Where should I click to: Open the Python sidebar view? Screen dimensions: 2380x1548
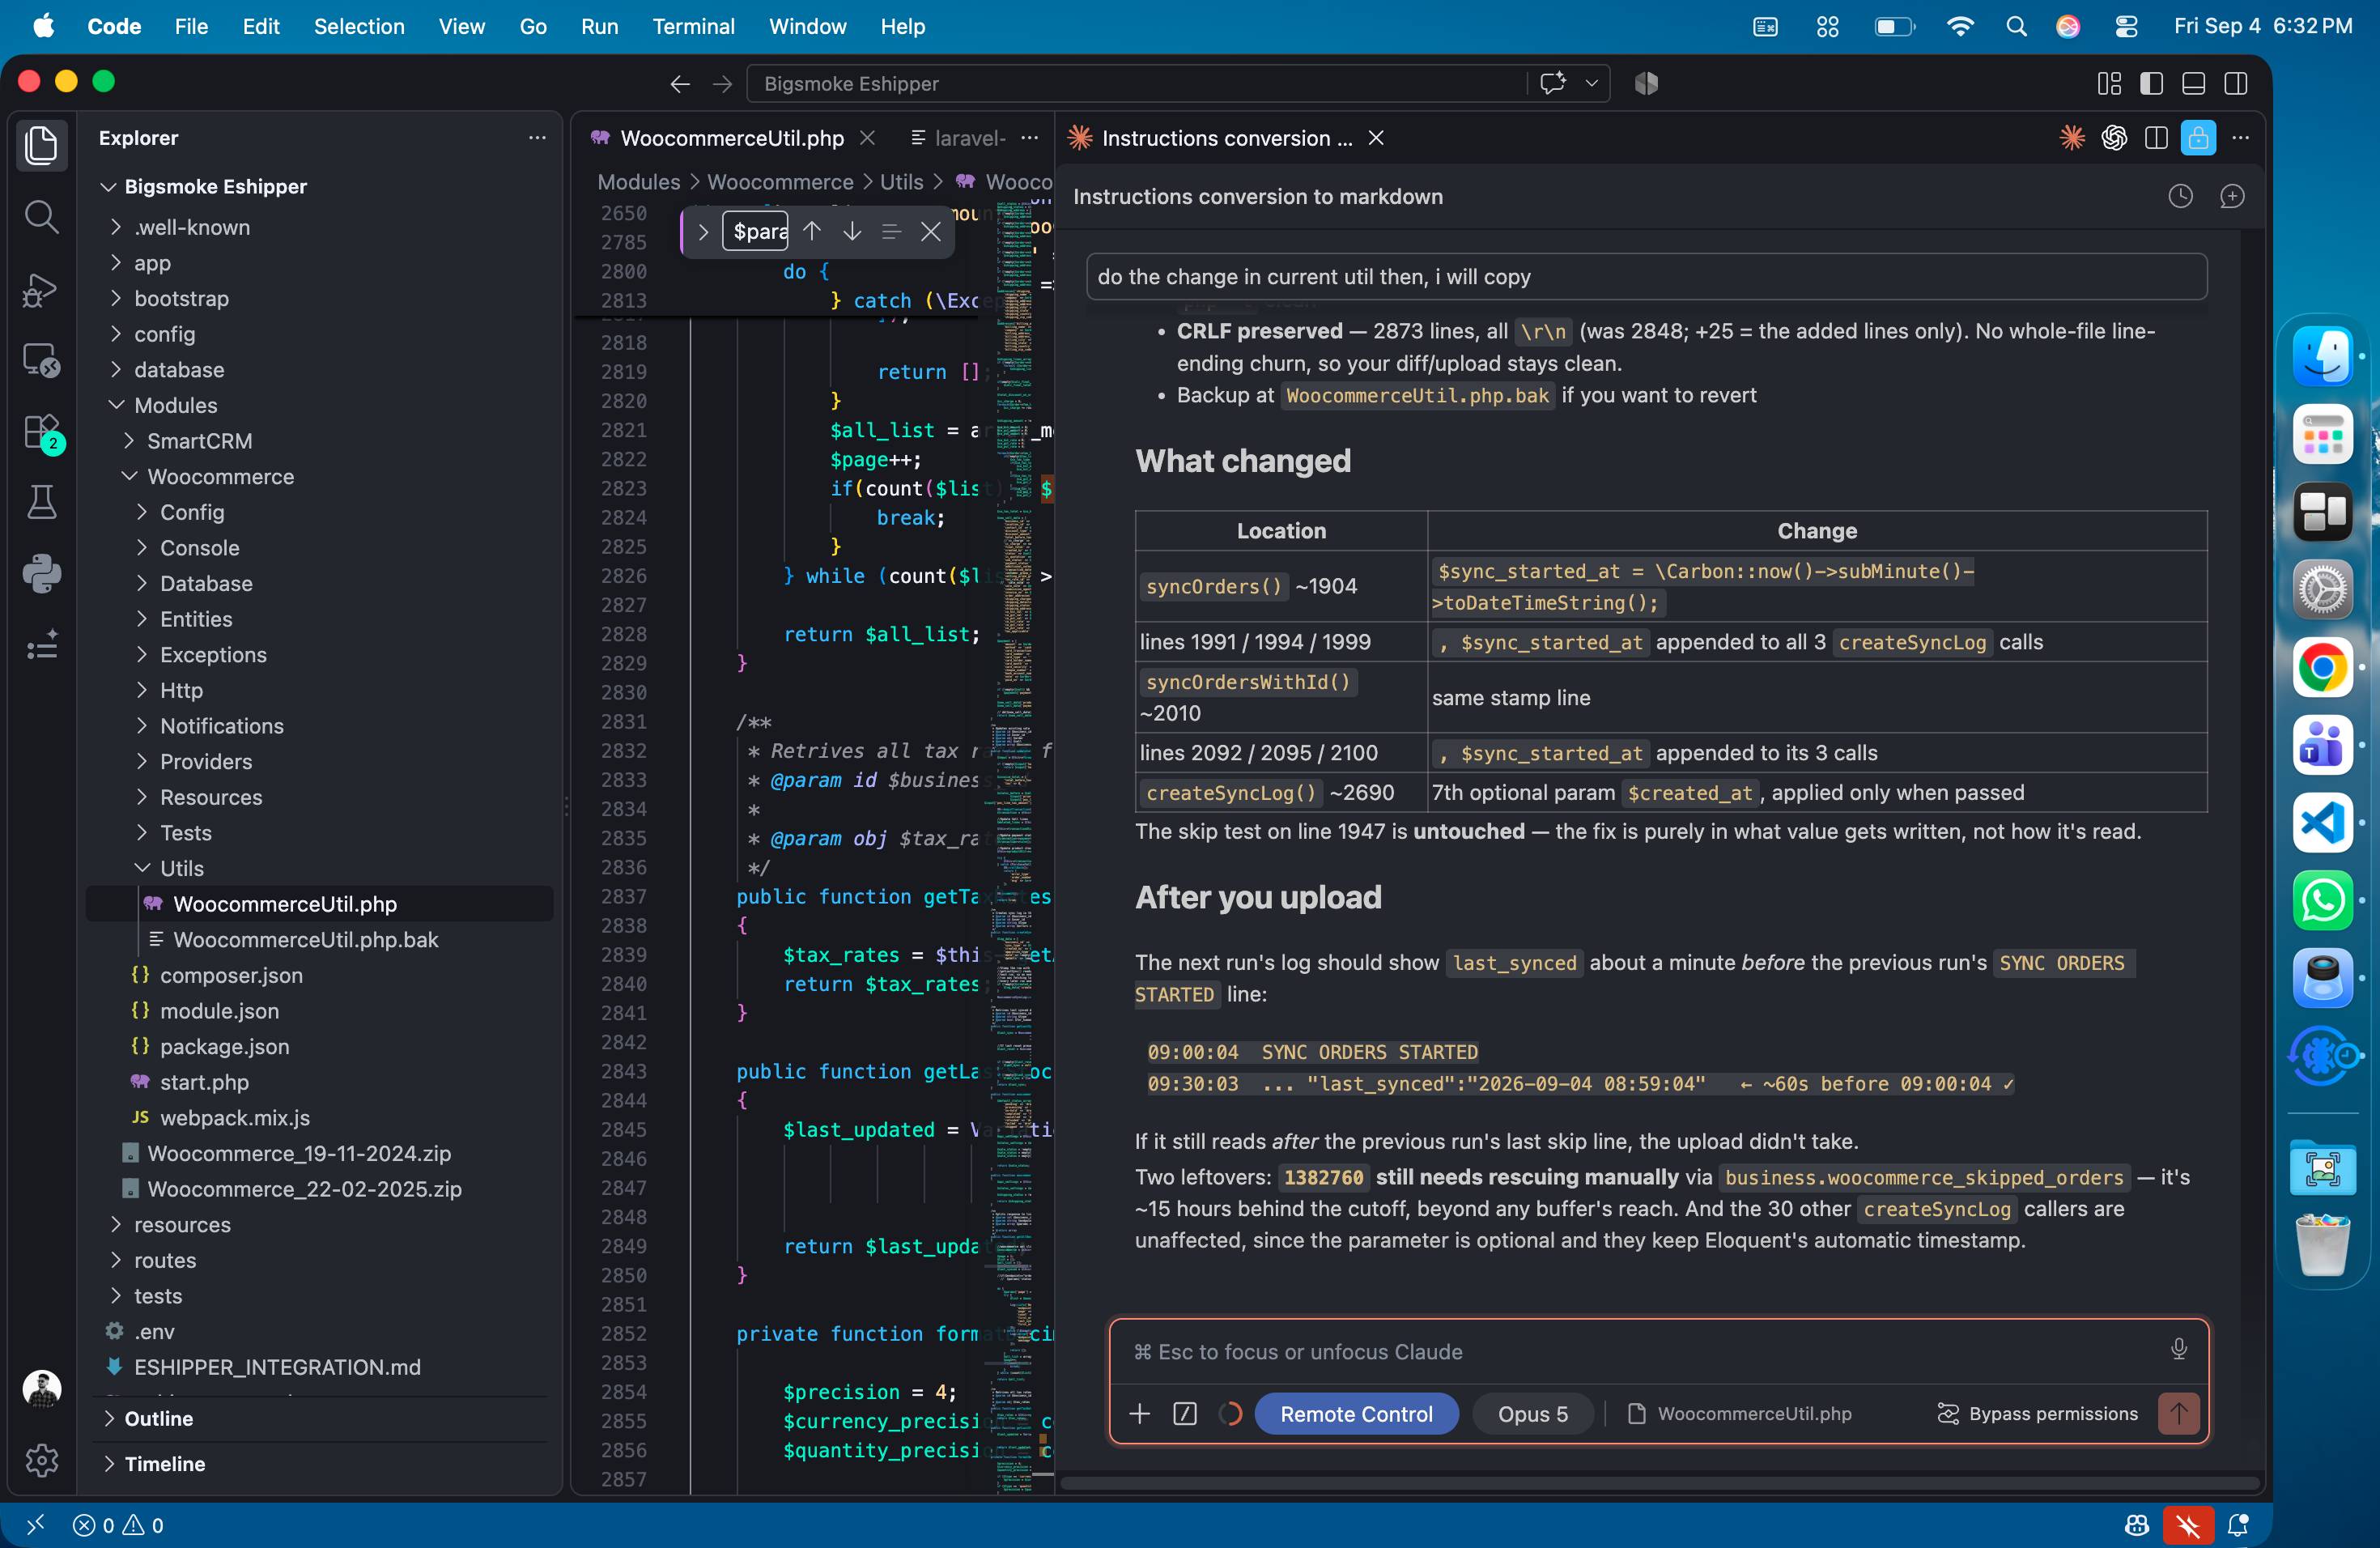point(41,574)
